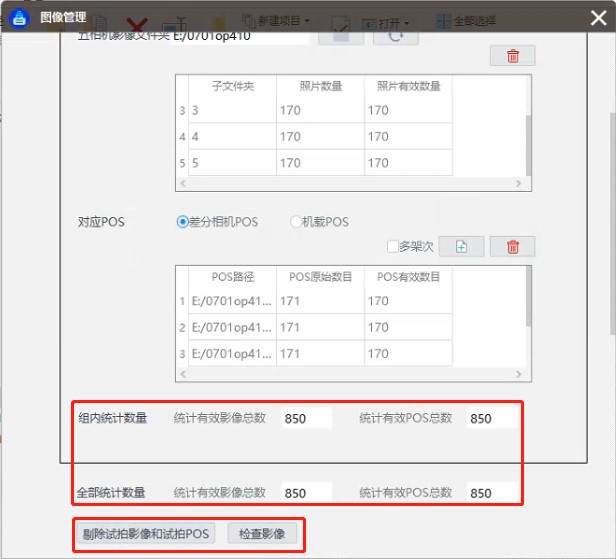This screenshot has height=559, width=616.
Task: Click left arrow of subfolder table scrollbar
Action: pos(183,183)
